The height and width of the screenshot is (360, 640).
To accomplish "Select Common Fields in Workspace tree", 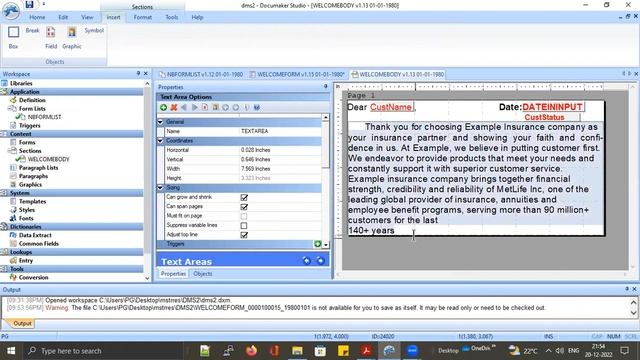I will [x=39, y=244].
